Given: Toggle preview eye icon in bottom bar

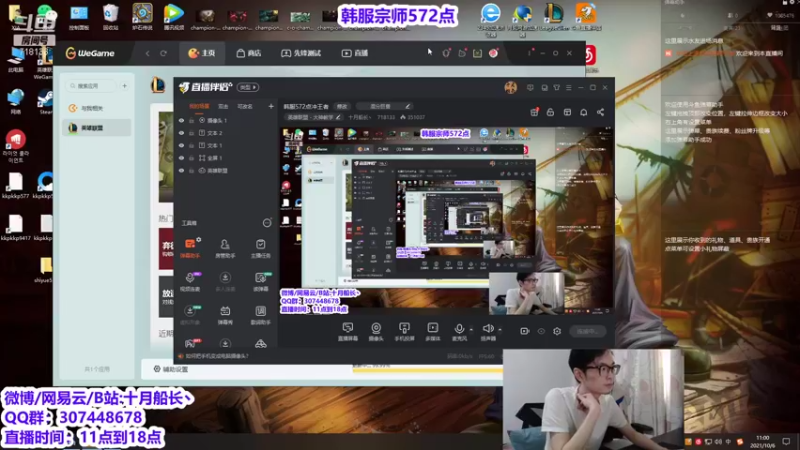Looking at the screenshot, I should click(x=541, y=331).
